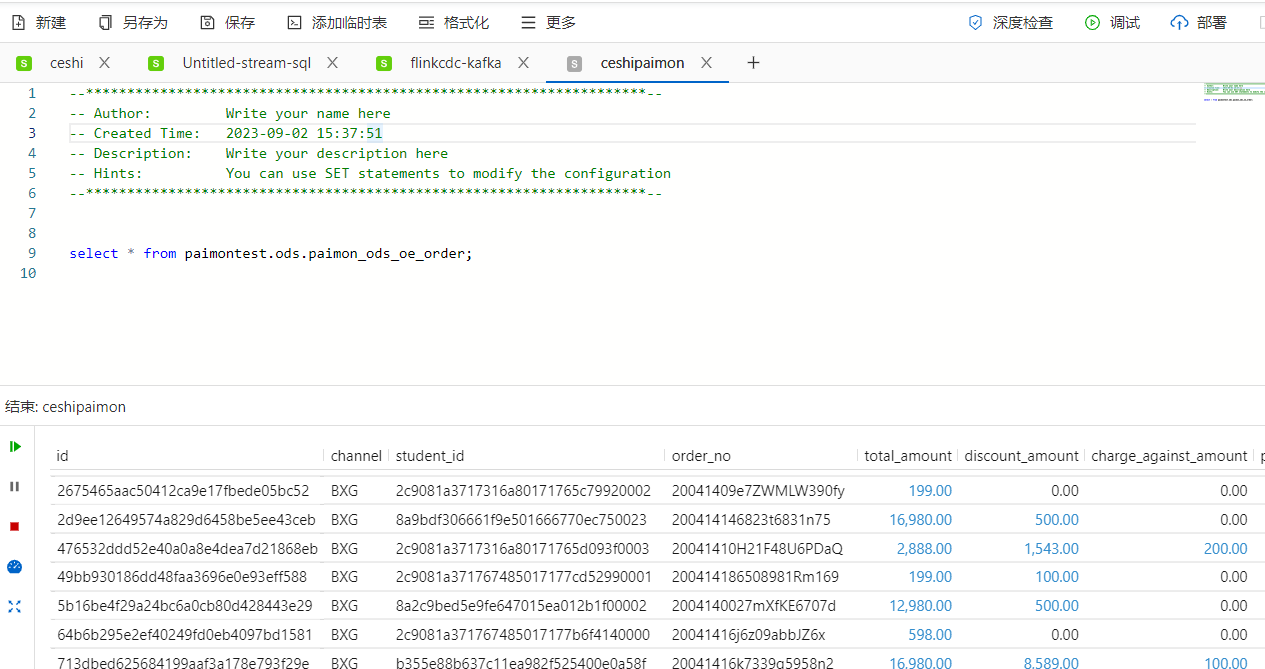Click the 新建 (New) toolbar button

(x=39, y=22)
